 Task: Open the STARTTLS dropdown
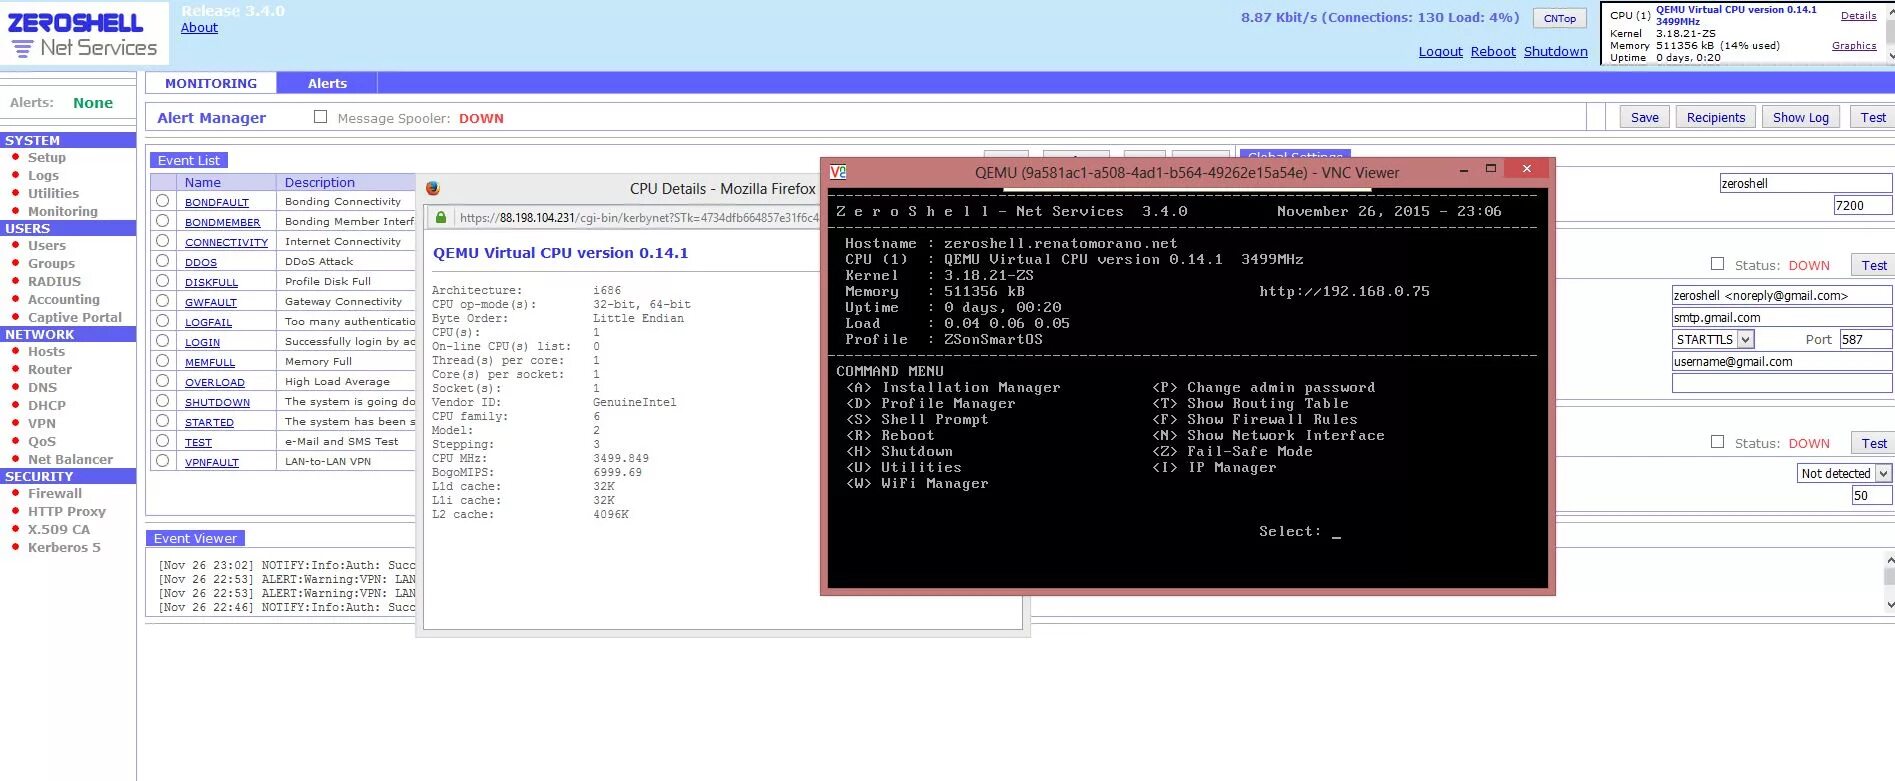[x=1713, y=339]
